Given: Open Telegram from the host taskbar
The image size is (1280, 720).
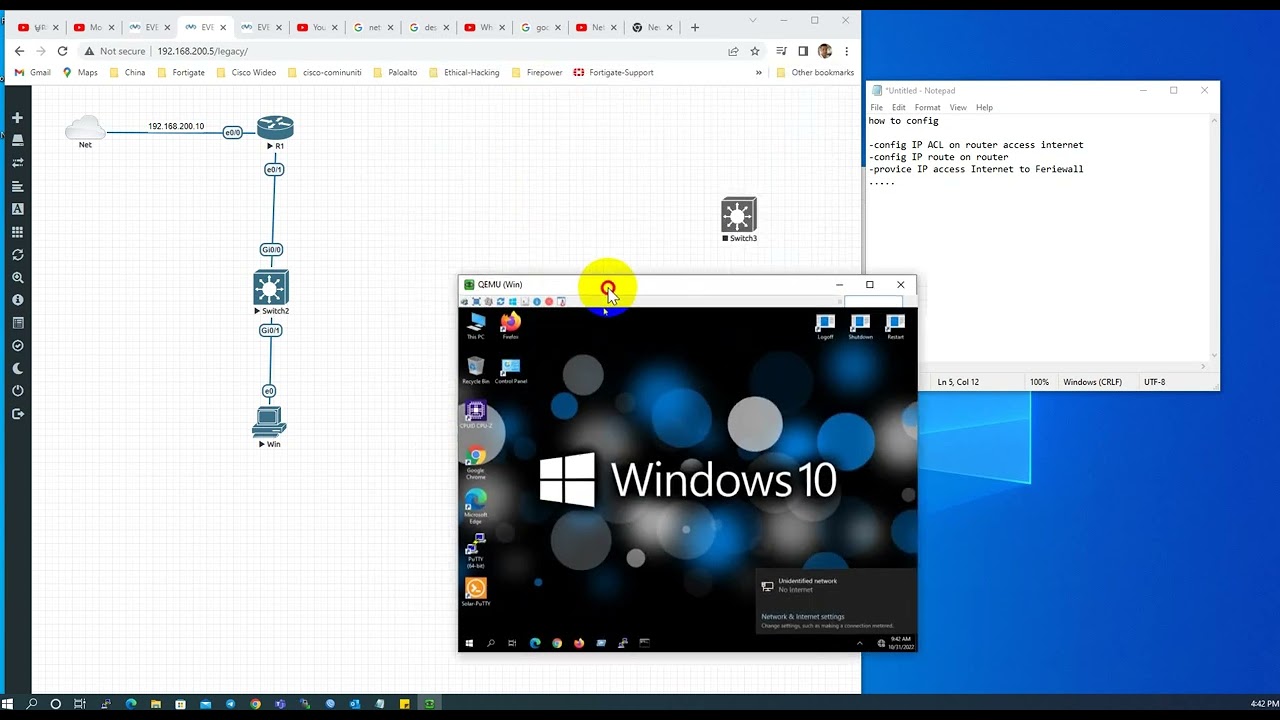Looking at the screenshot, I should pos(230,704).
